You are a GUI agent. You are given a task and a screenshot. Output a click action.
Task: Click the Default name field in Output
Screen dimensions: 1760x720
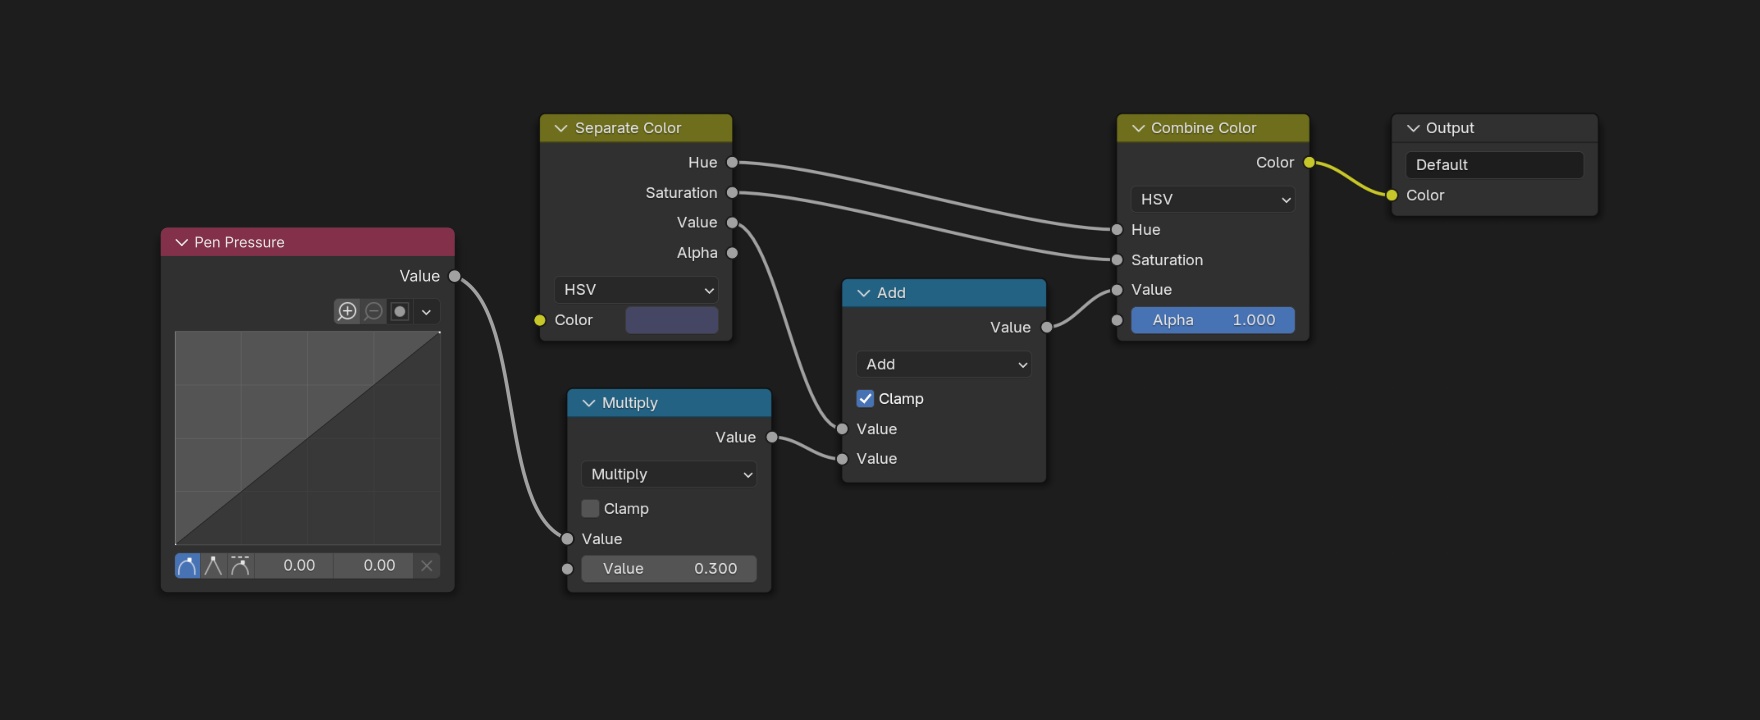tap(1494, 165)
